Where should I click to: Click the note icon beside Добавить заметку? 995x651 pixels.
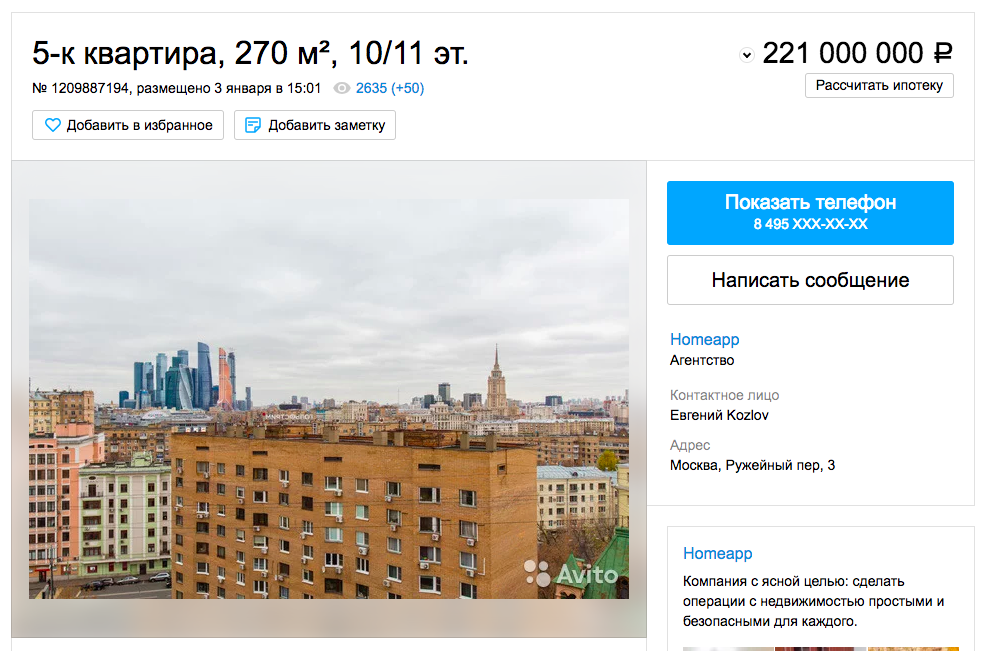[x=253, y=125]
